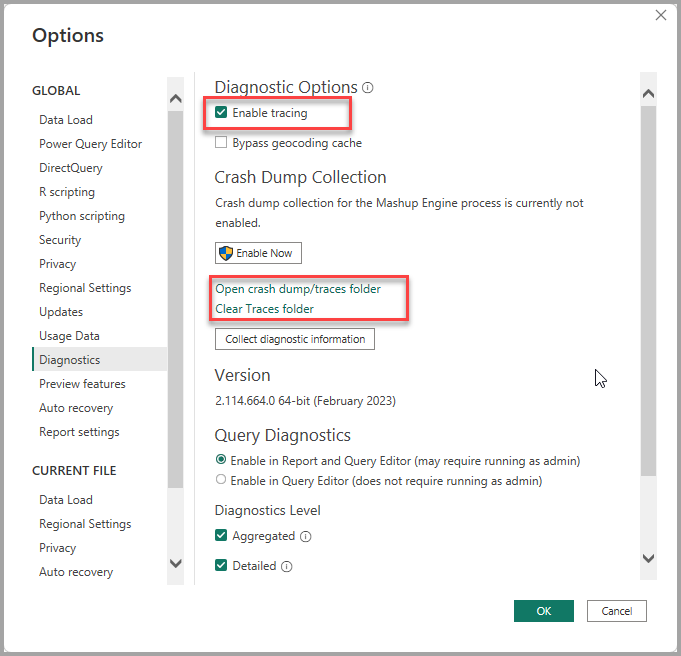Click the Query Diagnostics heading

point(283,435)
